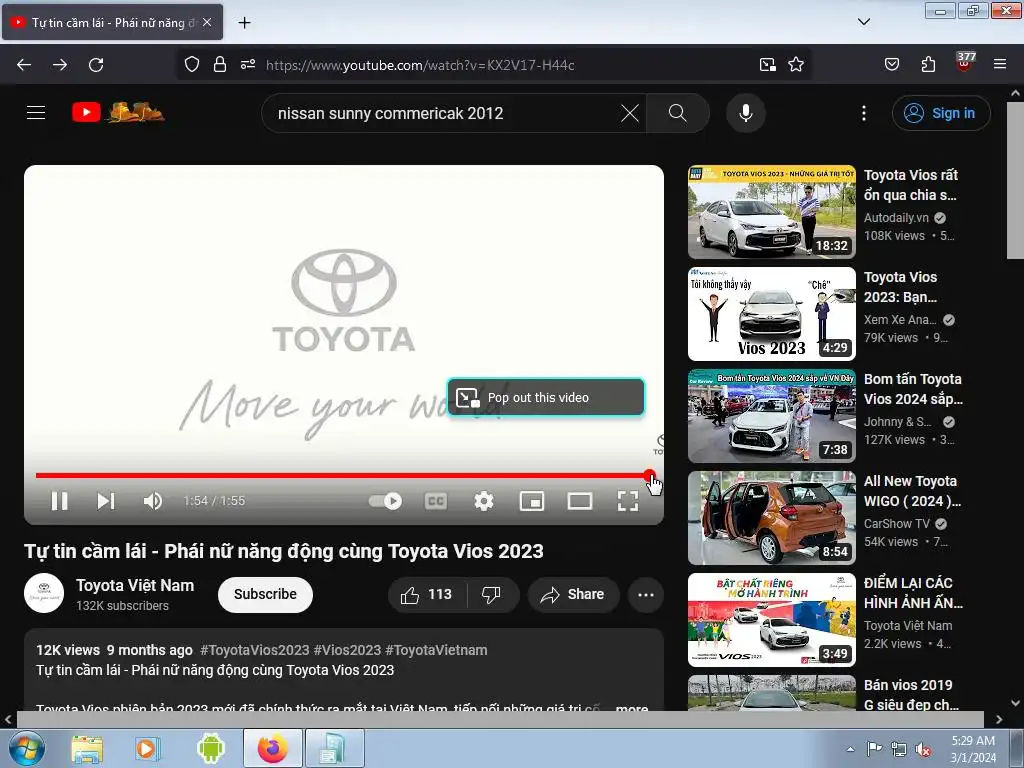The height and width of the screenshot is (768, 1024).
Task: Expand the list all tabs chevron
Action: pyautogui.click(x=863, y=22)
